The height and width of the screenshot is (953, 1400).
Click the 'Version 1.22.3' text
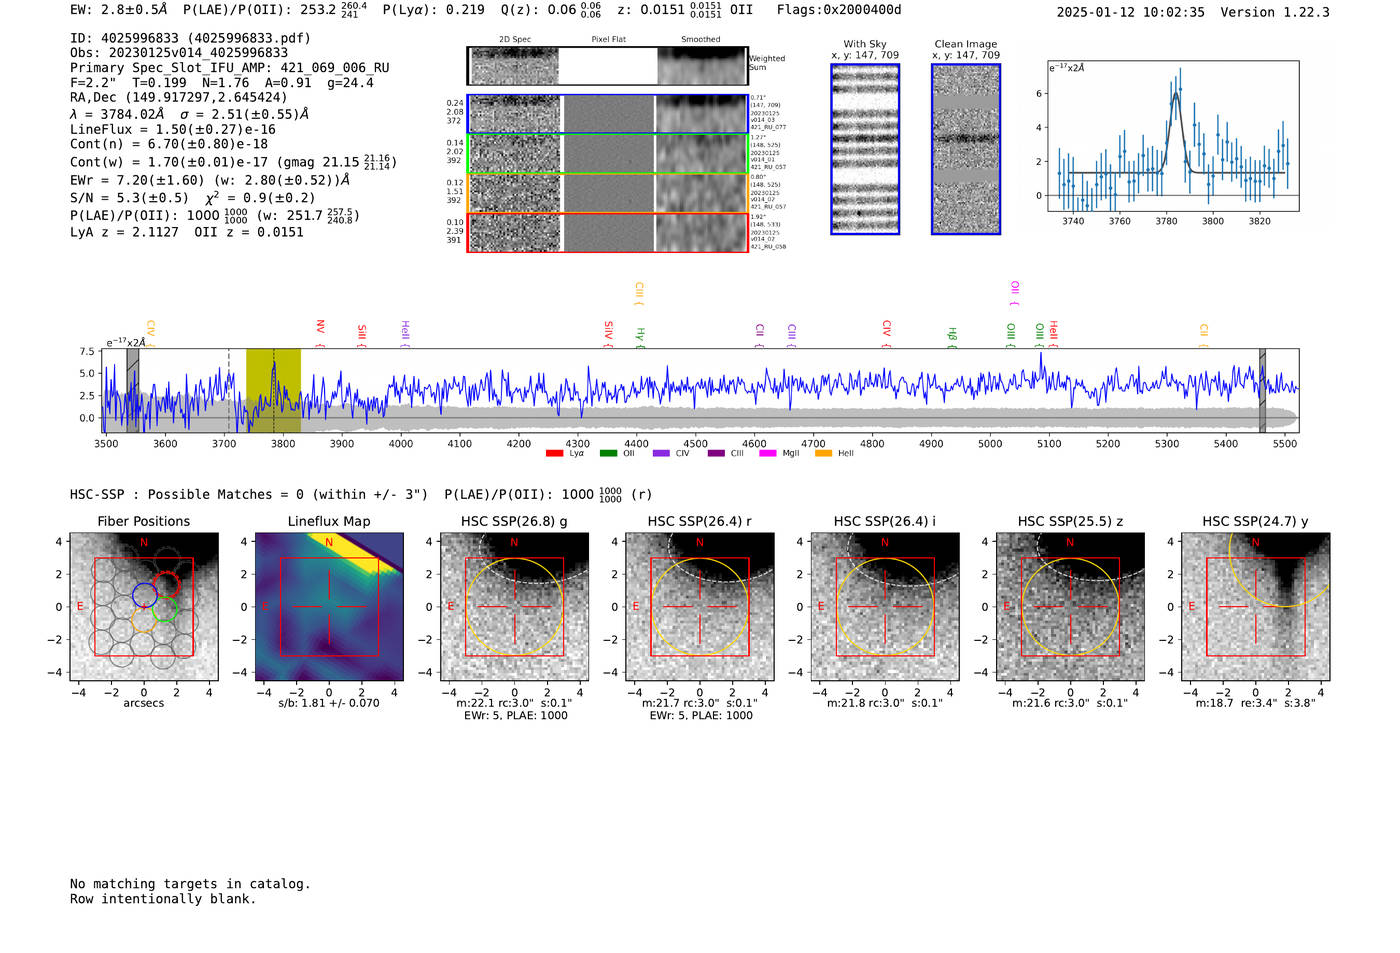tap(1275, 12)
